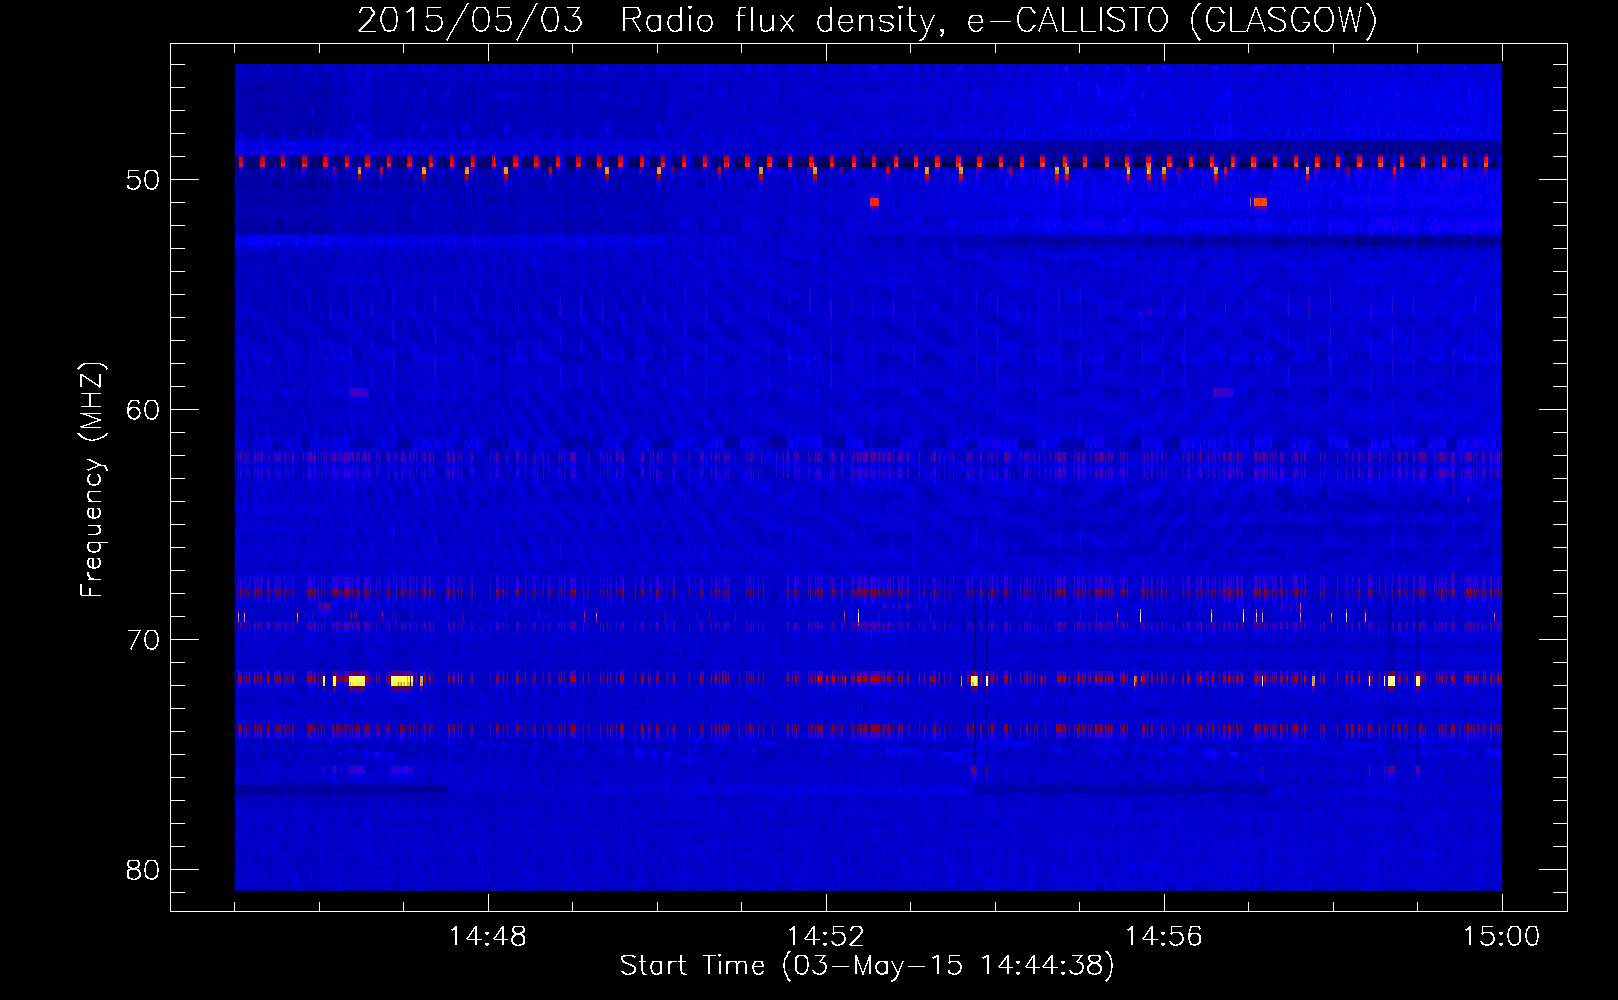
Task: Select the "Frequency (MHZ)" y-axis label
Action: [91, 480]
